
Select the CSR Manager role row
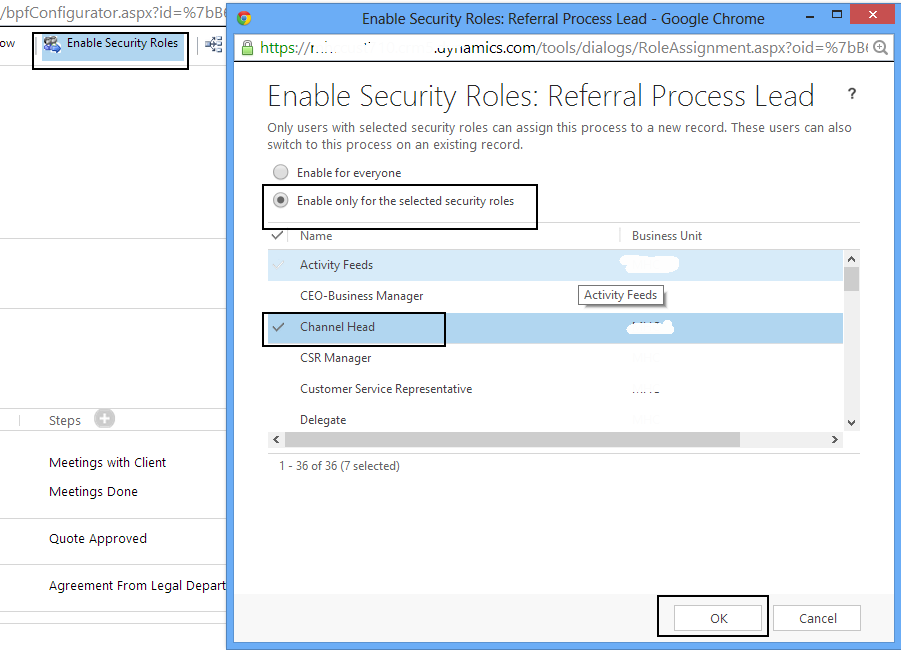[336, 358]
